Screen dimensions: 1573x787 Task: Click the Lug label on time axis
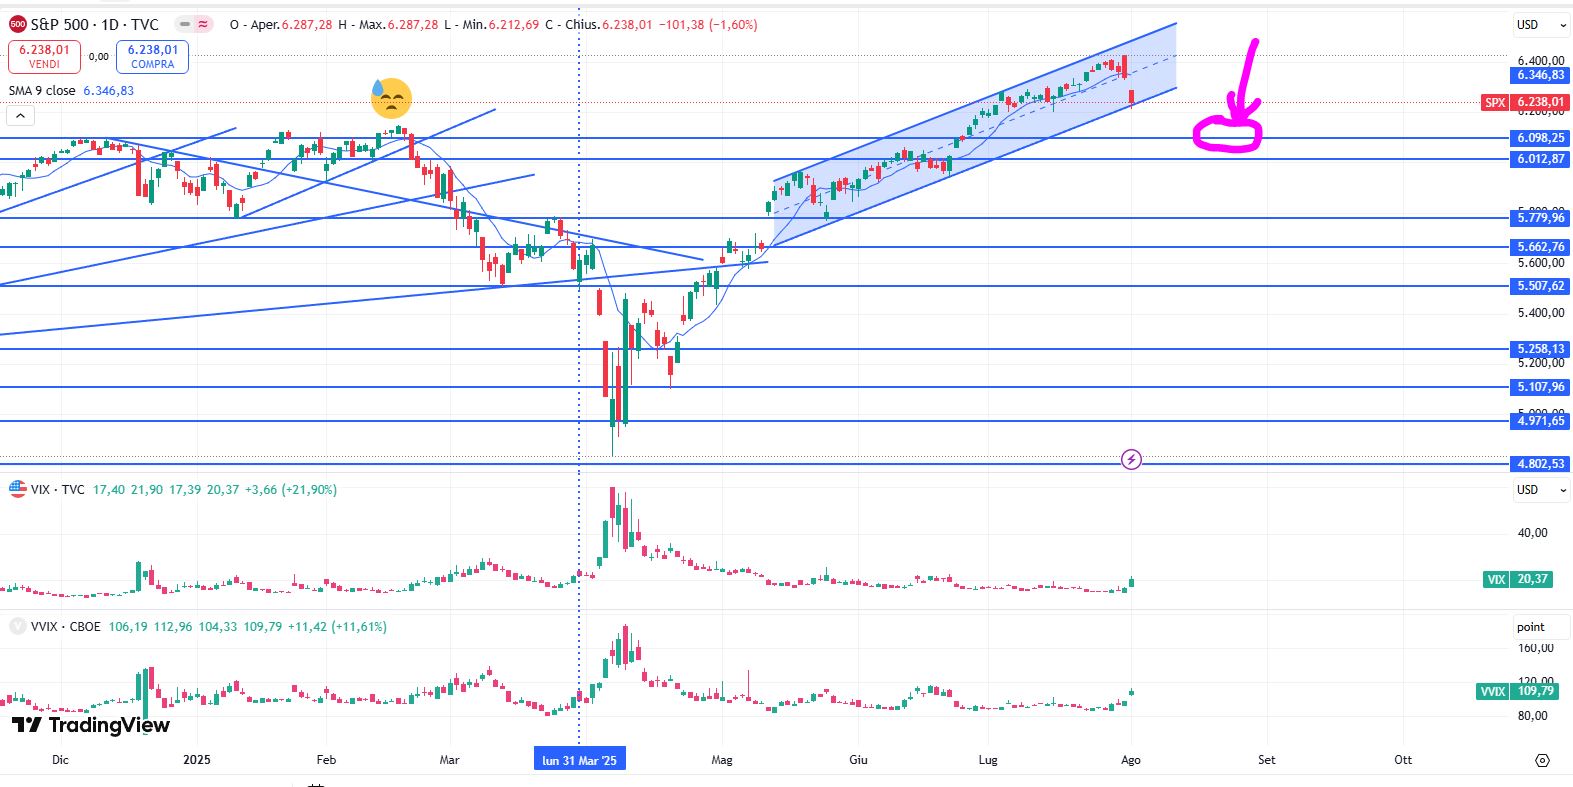point(988,760)
